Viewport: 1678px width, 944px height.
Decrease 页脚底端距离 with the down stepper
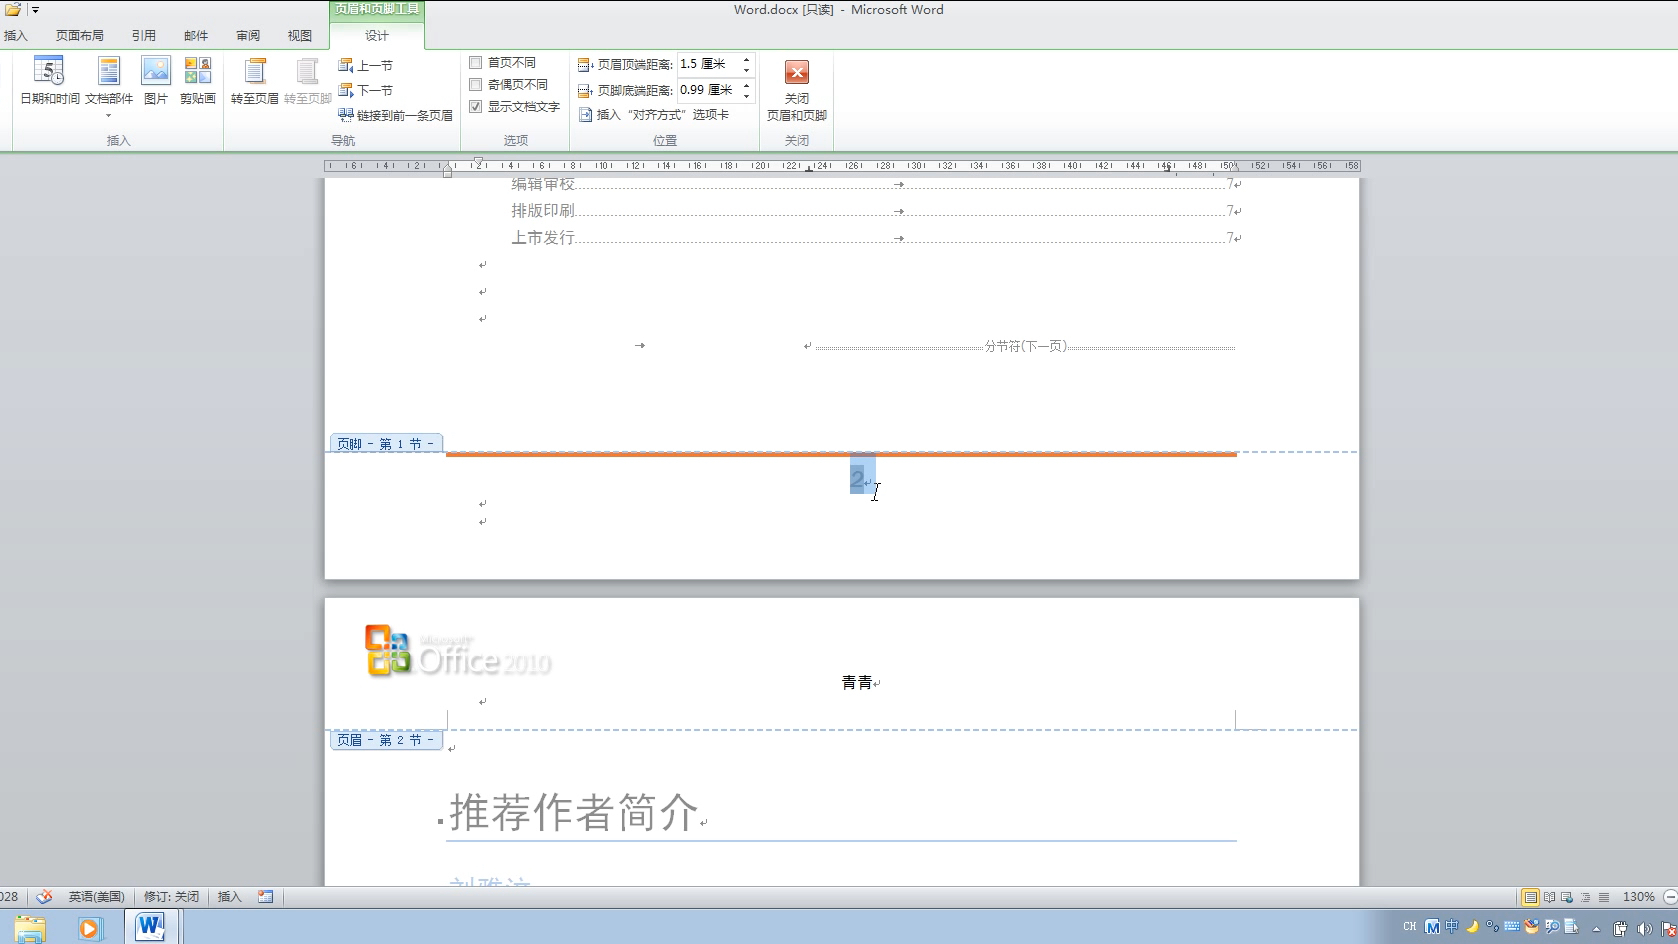click(x=745, y=95)
